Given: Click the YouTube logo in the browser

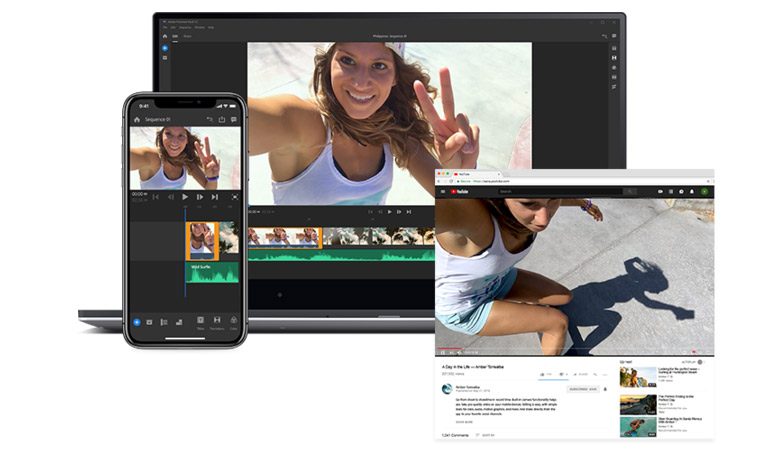Looking at the screenshot, I should [x=461, y=191].
